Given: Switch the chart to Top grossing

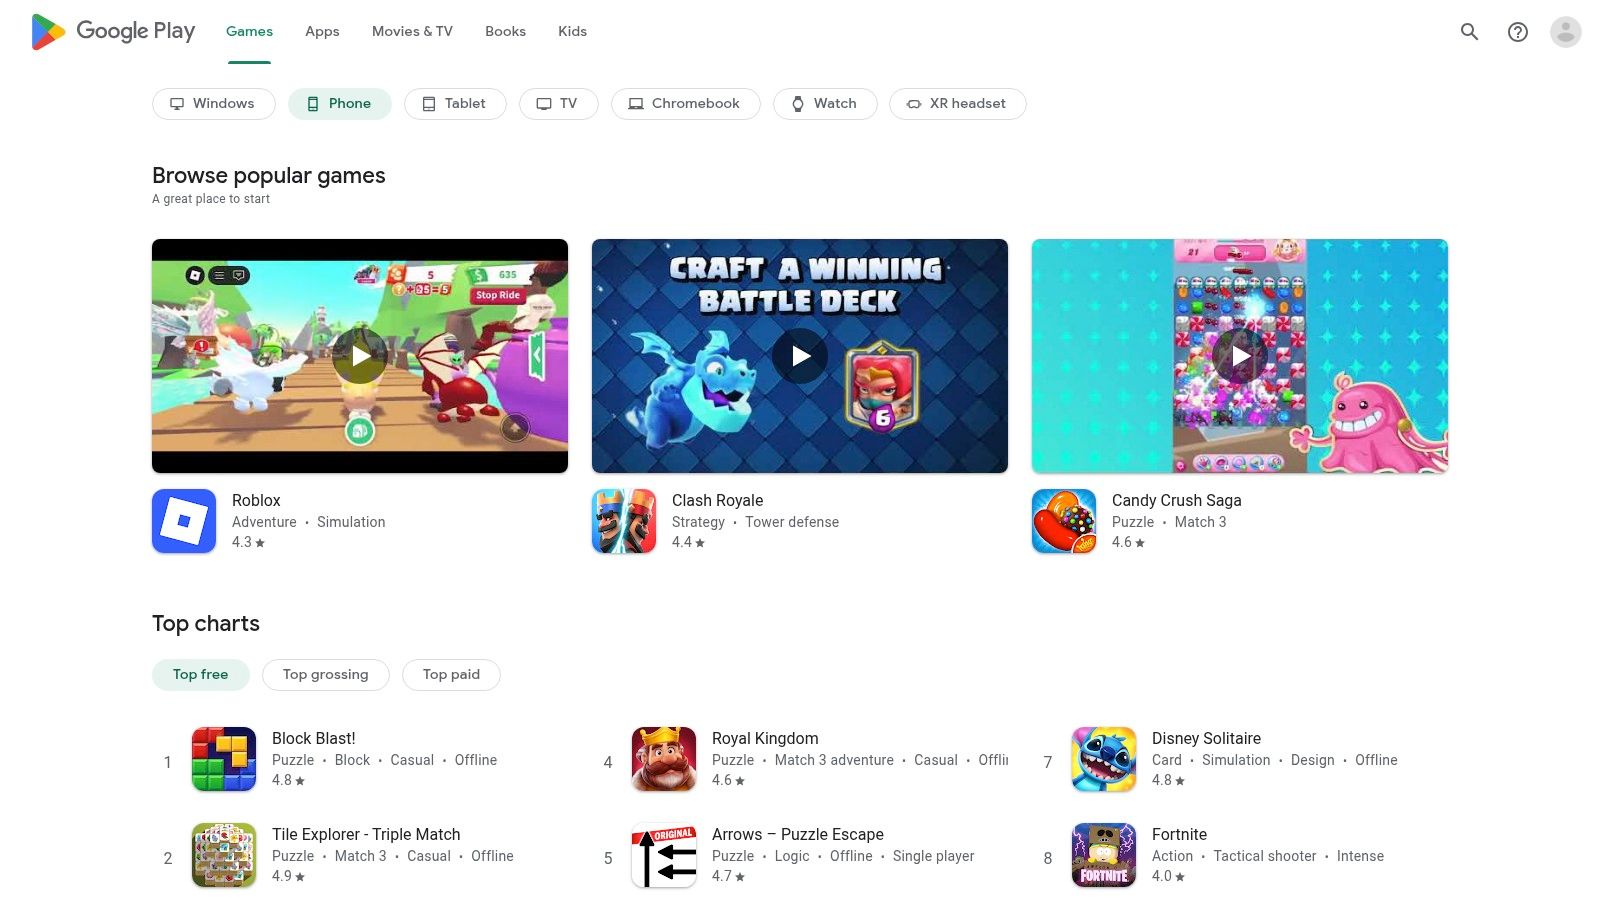Looking at the screenshot, I should (x=325, y=674).
